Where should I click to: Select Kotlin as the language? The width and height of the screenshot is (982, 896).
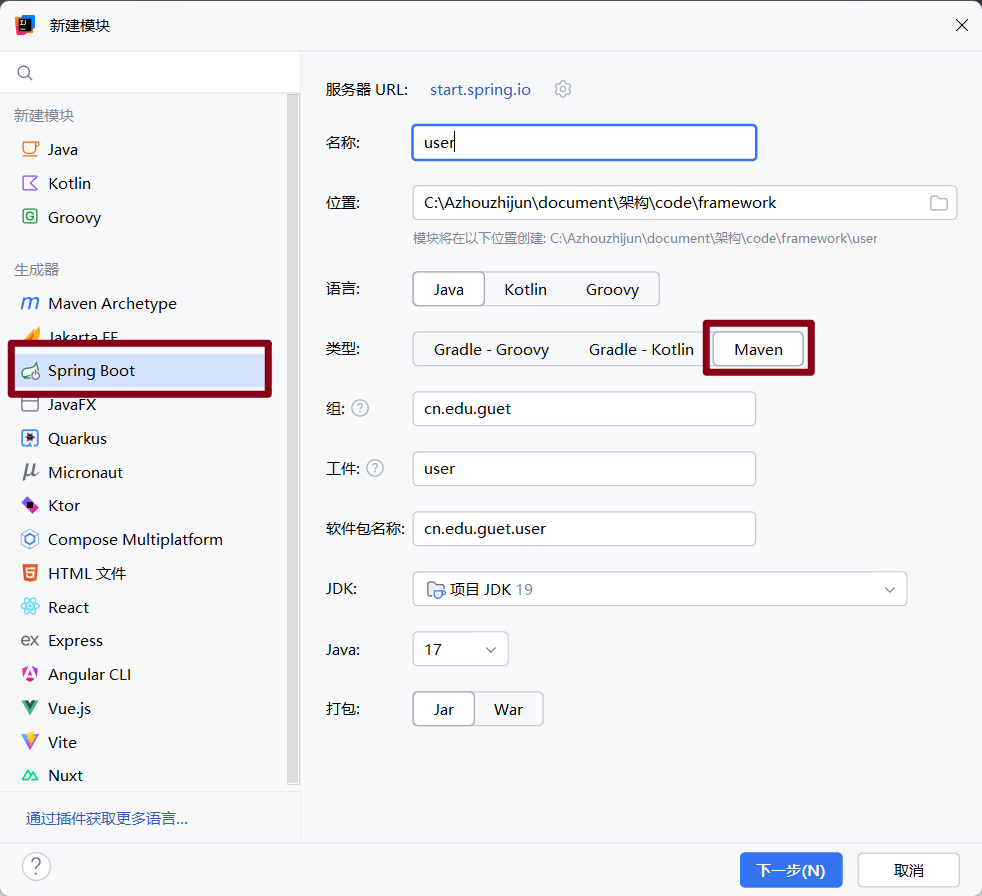click(525, 289)
